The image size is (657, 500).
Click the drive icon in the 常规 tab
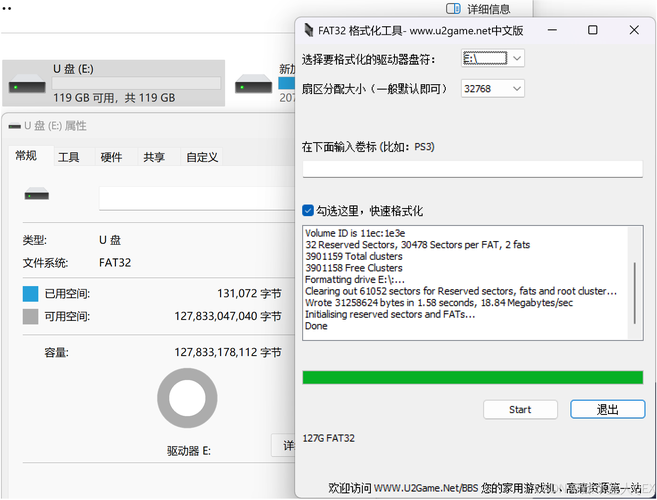point(37,196)
